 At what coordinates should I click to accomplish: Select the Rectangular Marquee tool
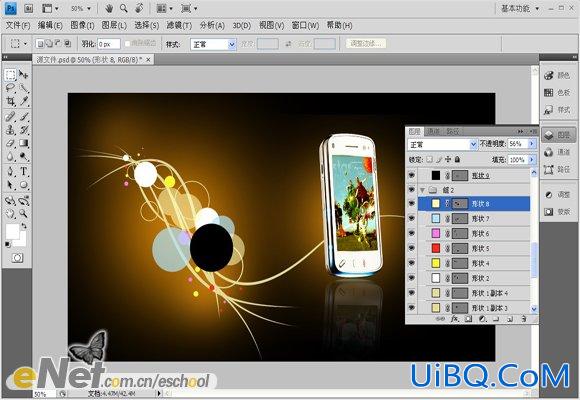coord(10,74)
